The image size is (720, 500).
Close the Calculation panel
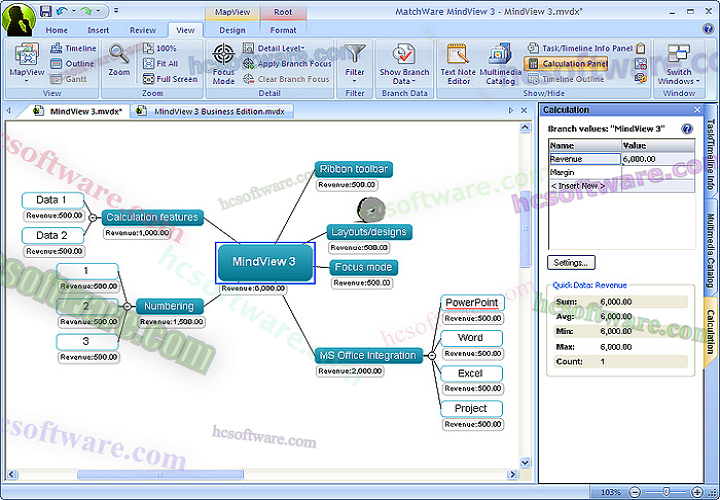point(697,110)
